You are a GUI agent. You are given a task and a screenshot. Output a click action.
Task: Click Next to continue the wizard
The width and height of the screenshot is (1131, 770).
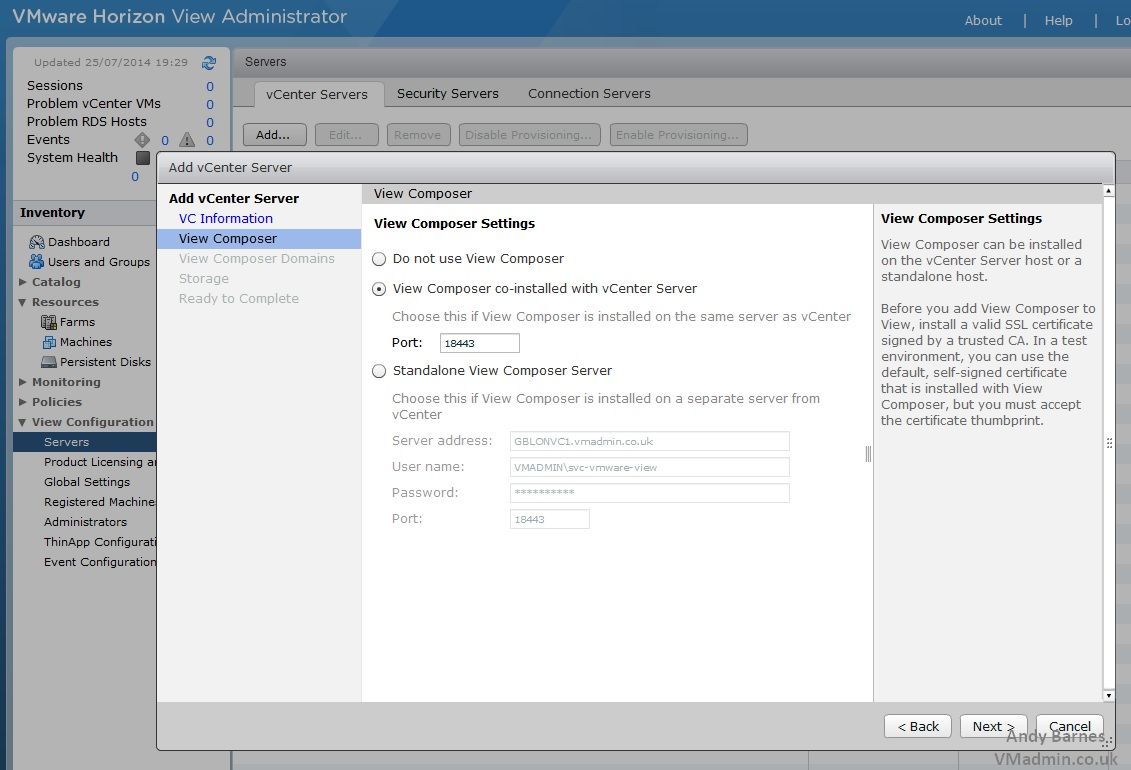[993, 726]
